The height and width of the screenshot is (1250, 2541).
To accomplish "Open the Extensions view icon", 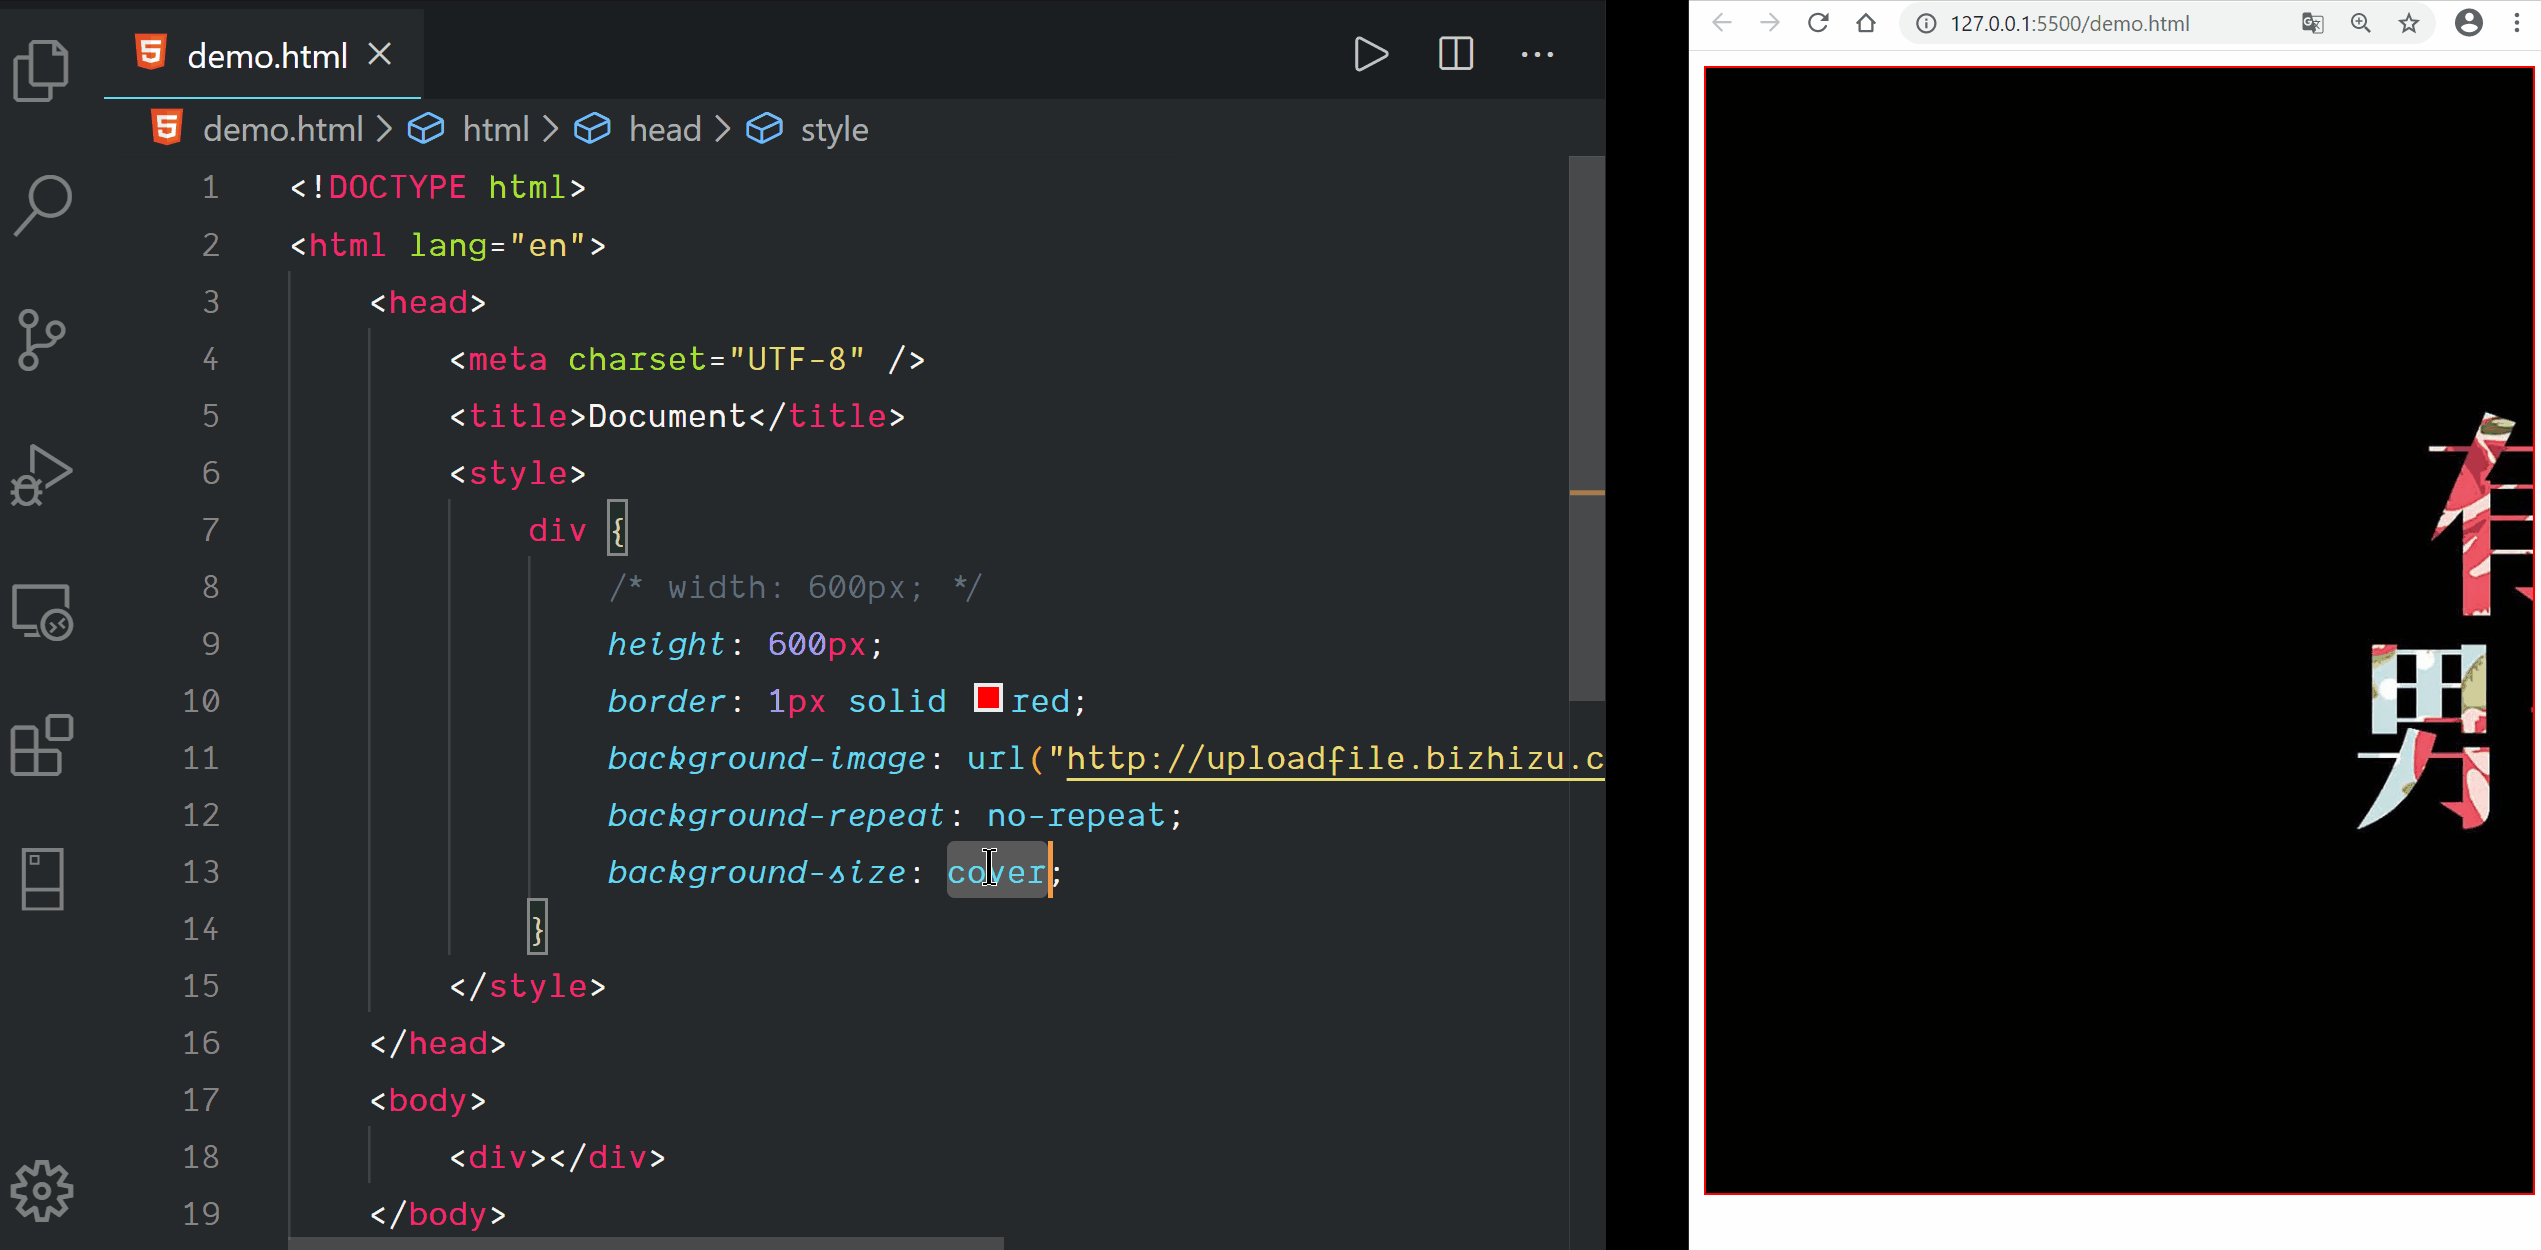I will point(41,745).
